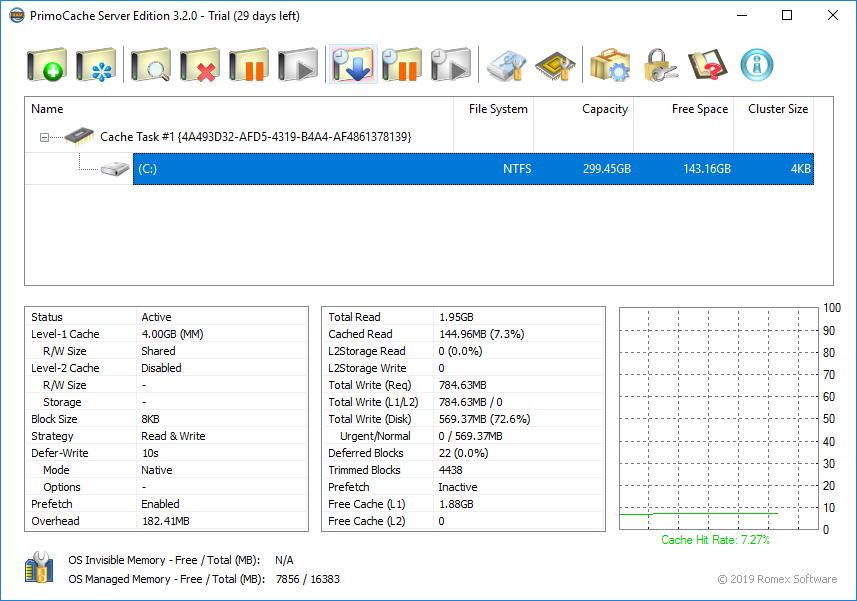Open the memory chip management icon
Screen dimensions: 857x601
555,66
